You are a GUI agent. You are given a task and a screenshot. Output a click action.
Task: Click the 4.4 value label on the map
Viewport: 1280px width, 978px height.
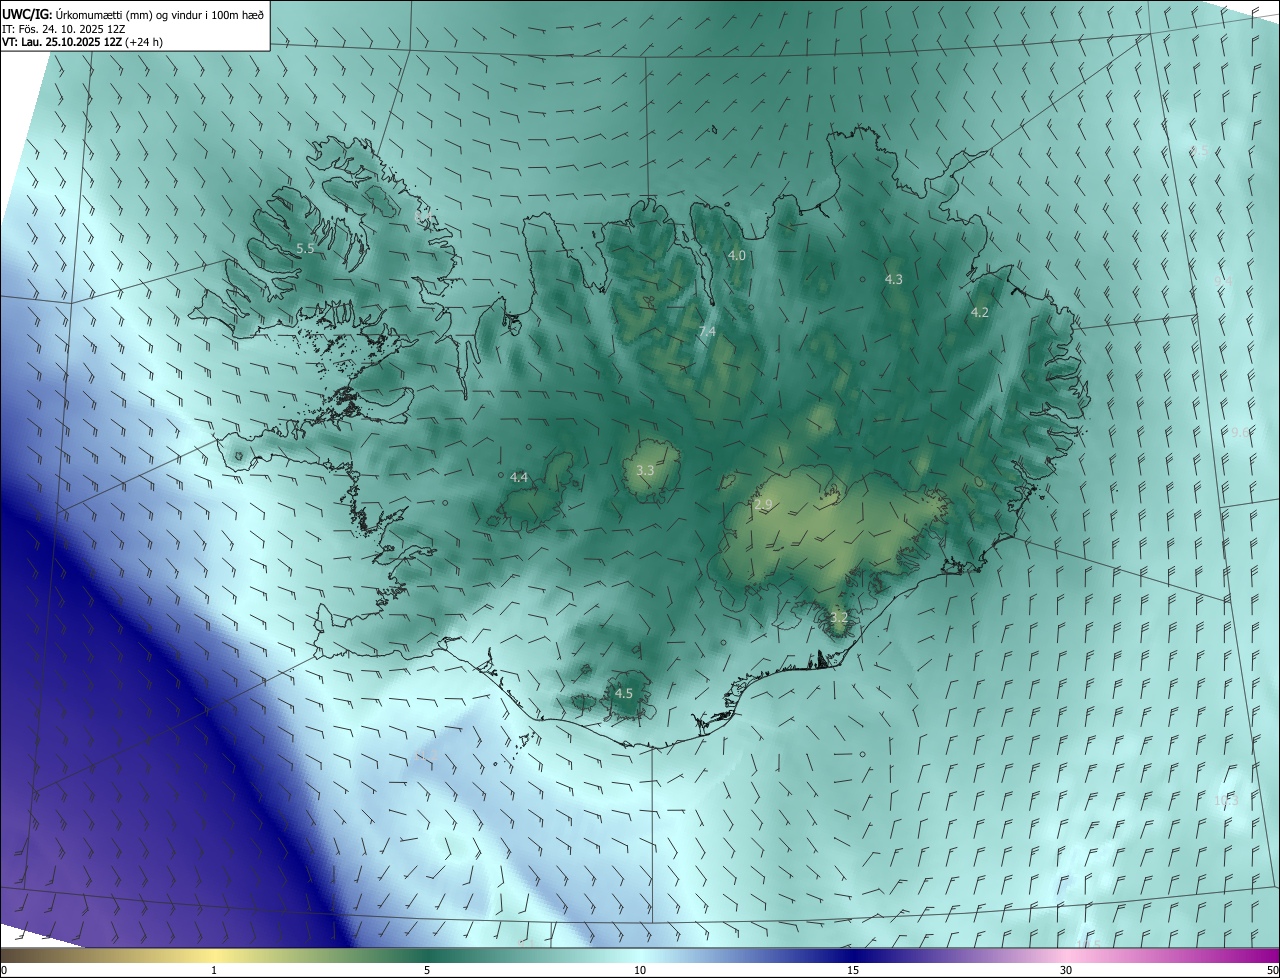519,478
